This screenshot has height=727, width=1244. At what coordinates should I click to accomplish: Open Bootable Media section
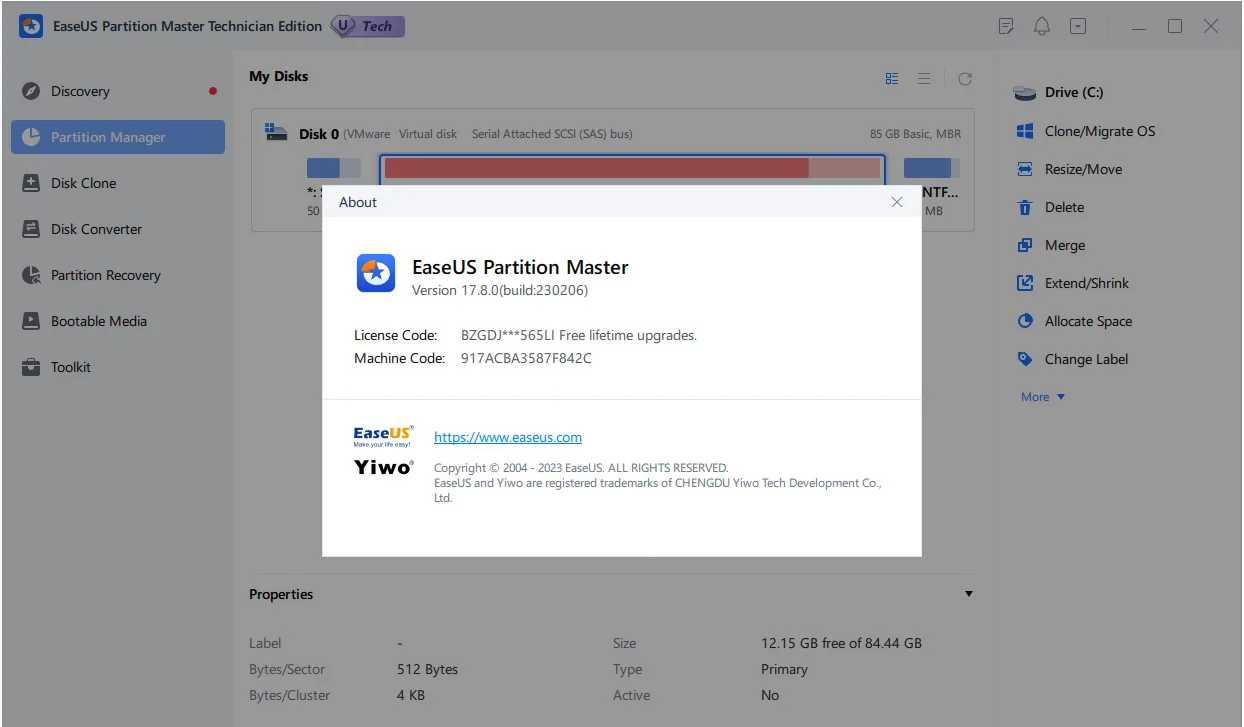tap(118, 321)
